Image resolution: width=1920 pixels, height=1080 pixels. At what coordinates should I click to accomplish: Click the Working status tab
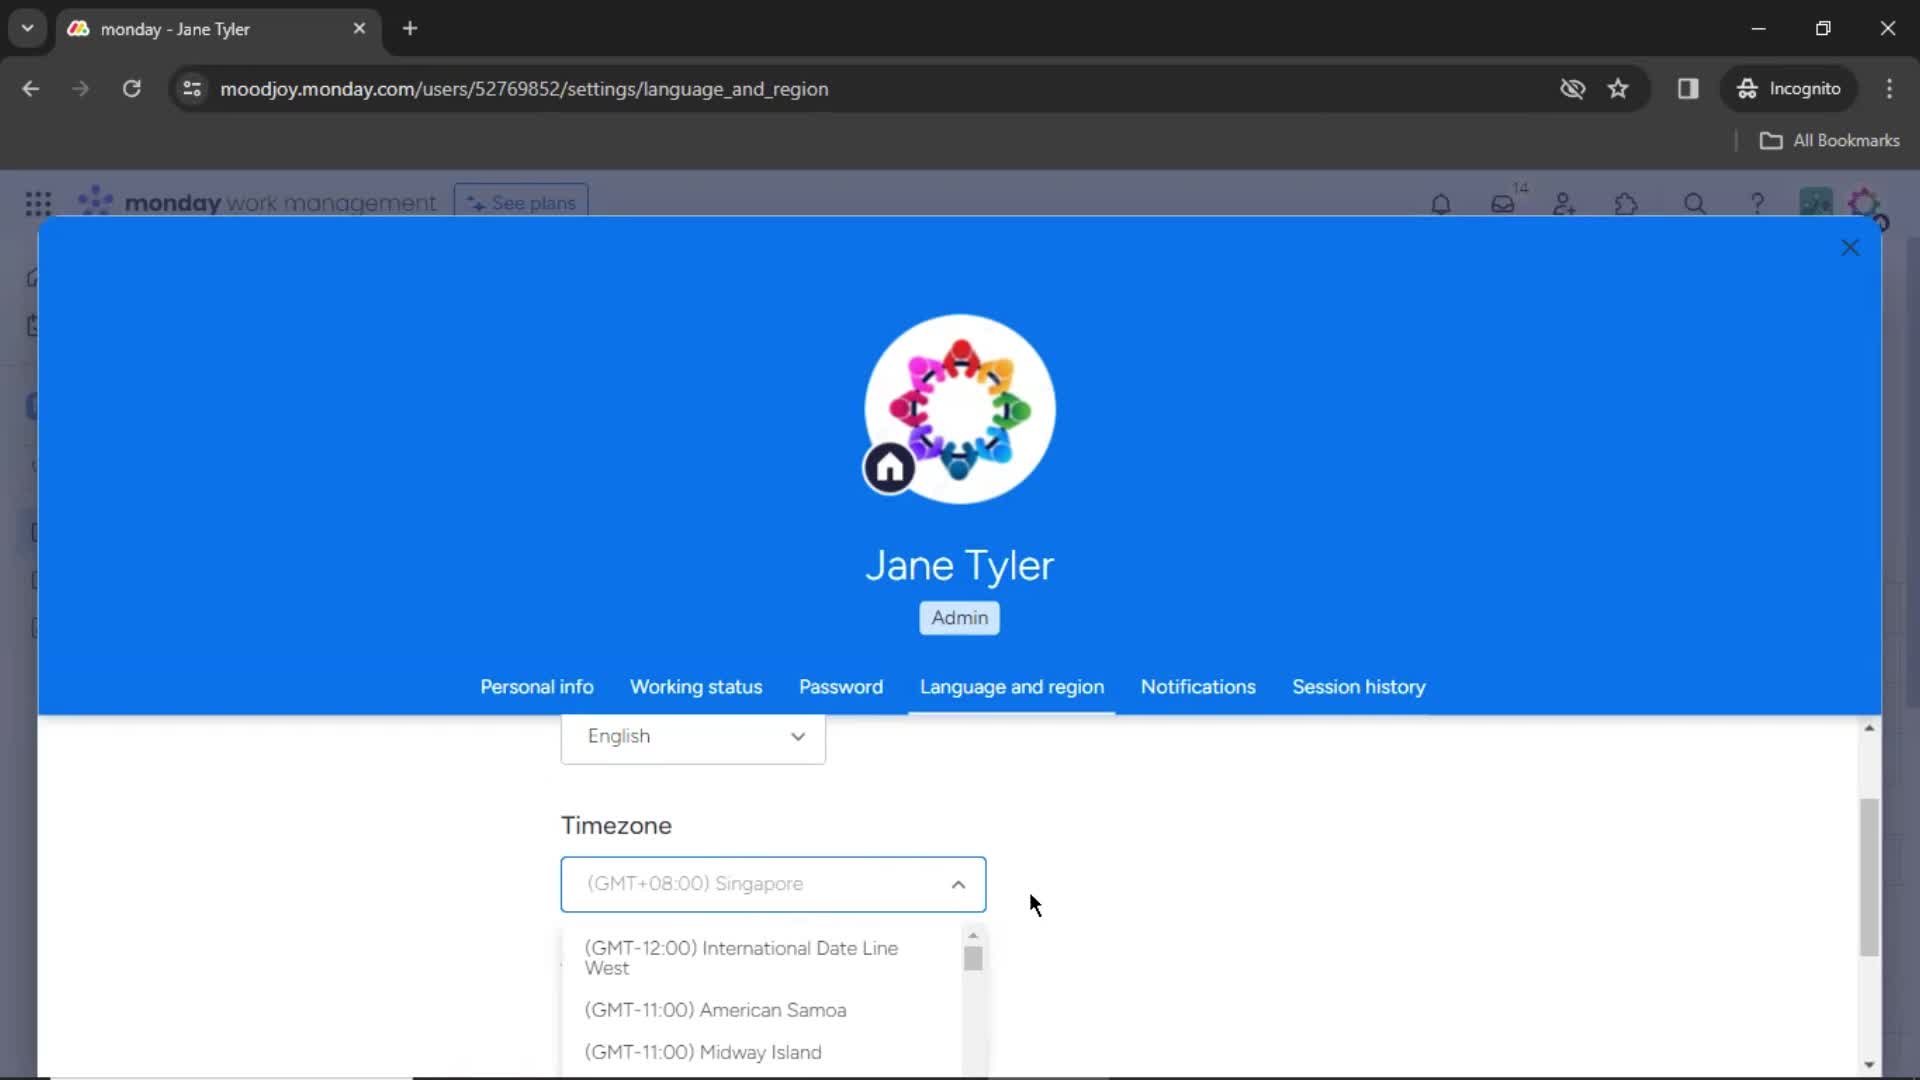coord(695,686)
